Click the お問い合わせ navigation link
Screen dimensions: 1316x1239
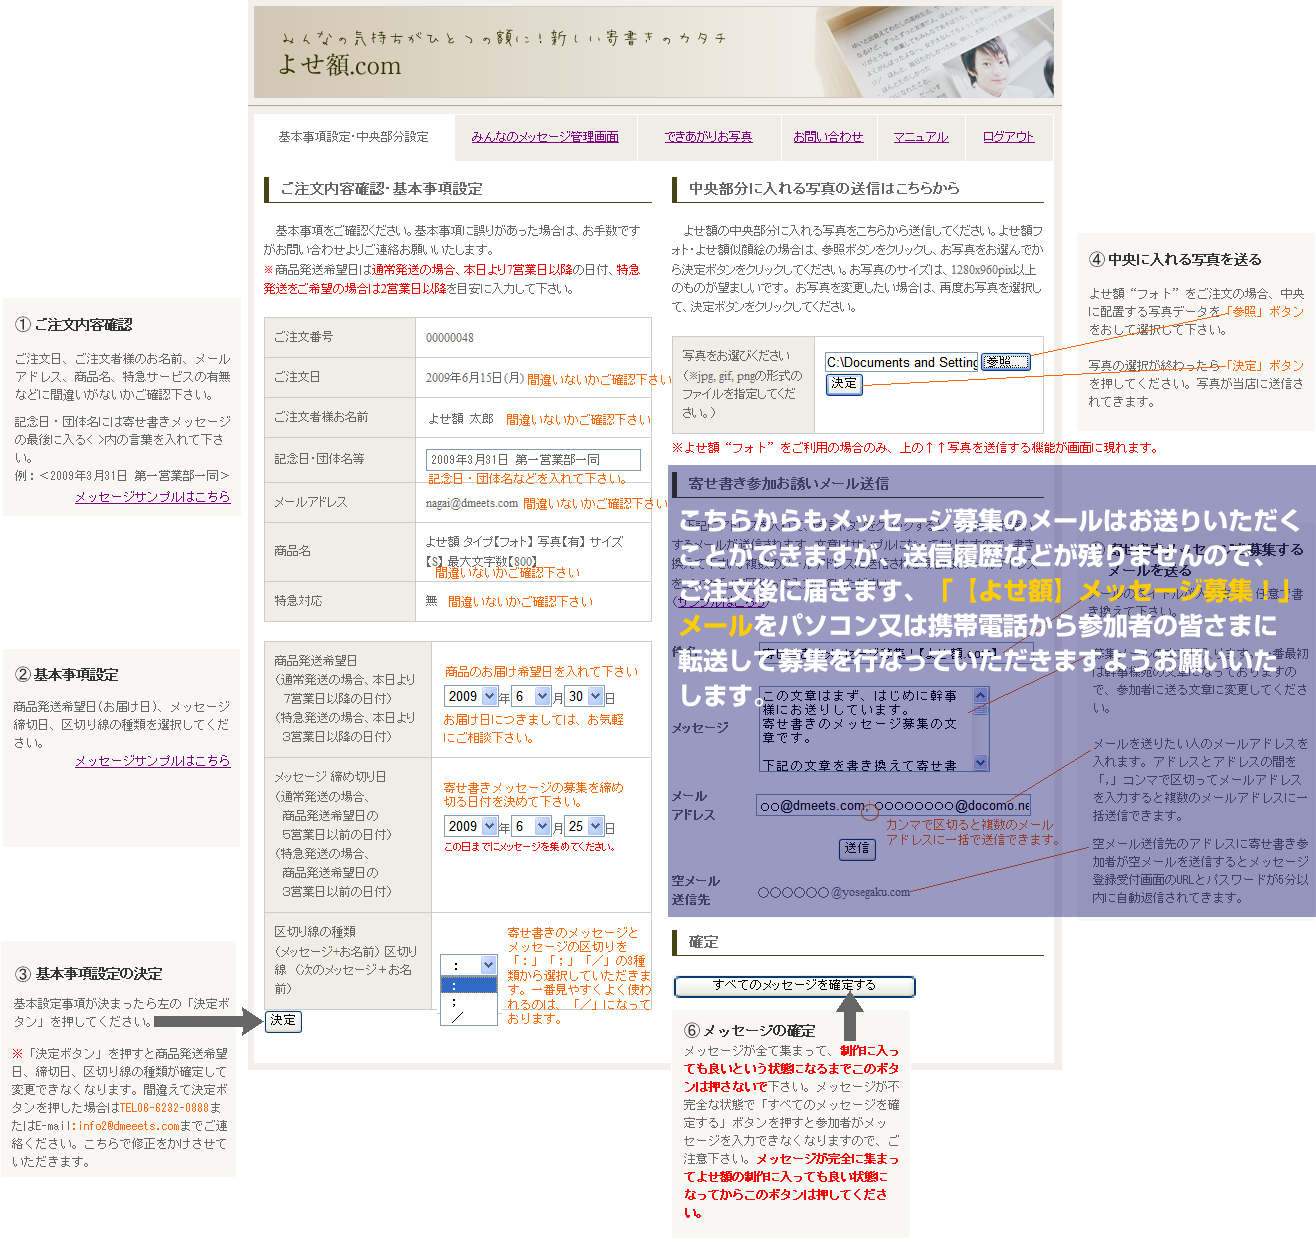(x=828, y=137)
